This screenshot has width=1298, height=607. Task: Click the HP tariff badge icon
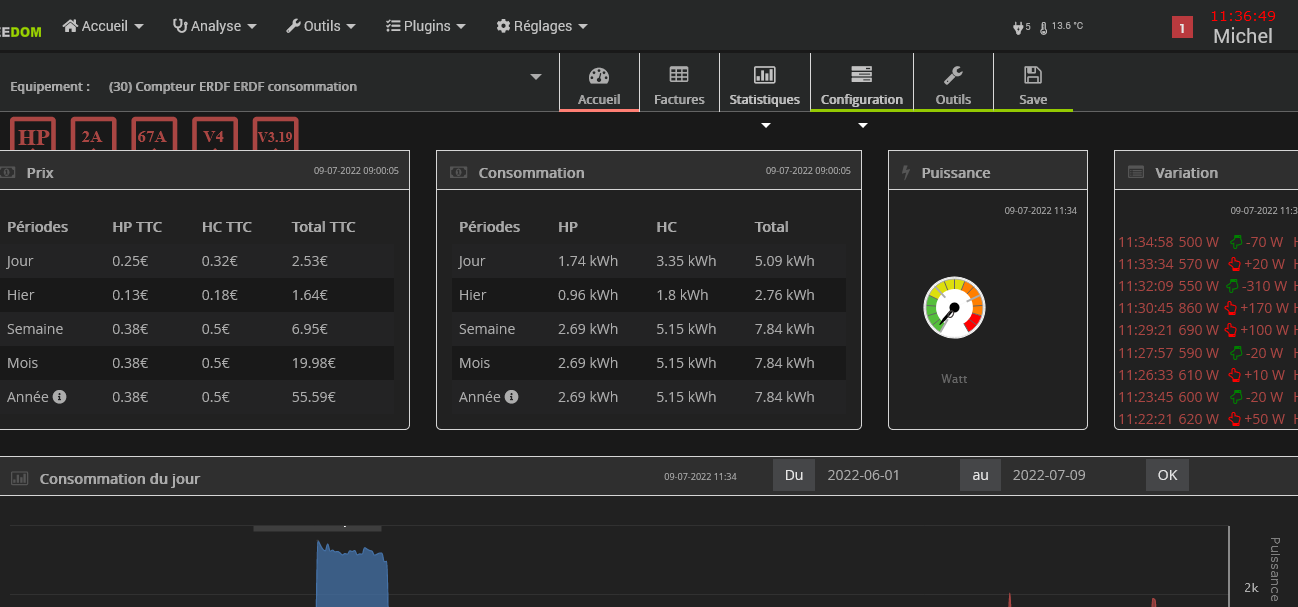(33, 136)
